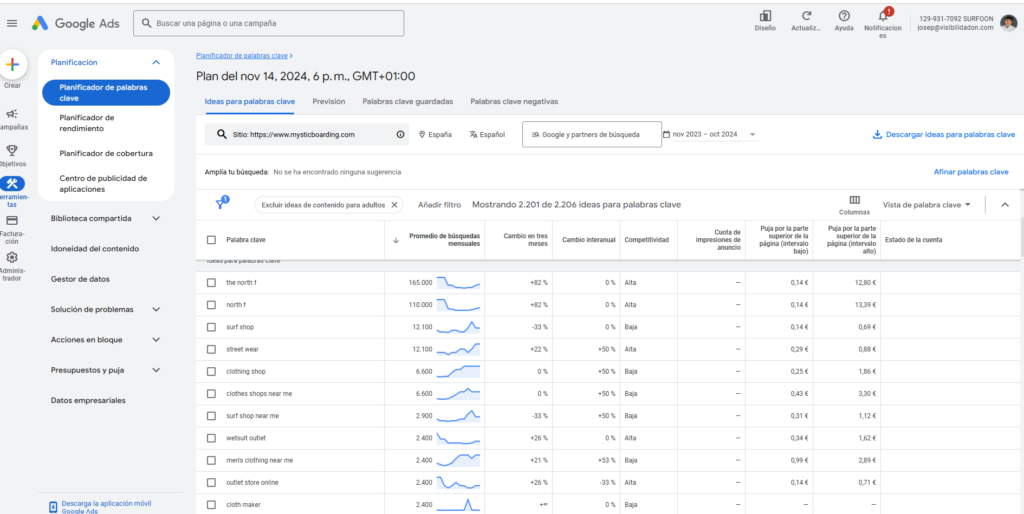Screen dimensions: 1024x514
Task: Click the search bar for pages or campaigns
Action: tap(270, 23)
